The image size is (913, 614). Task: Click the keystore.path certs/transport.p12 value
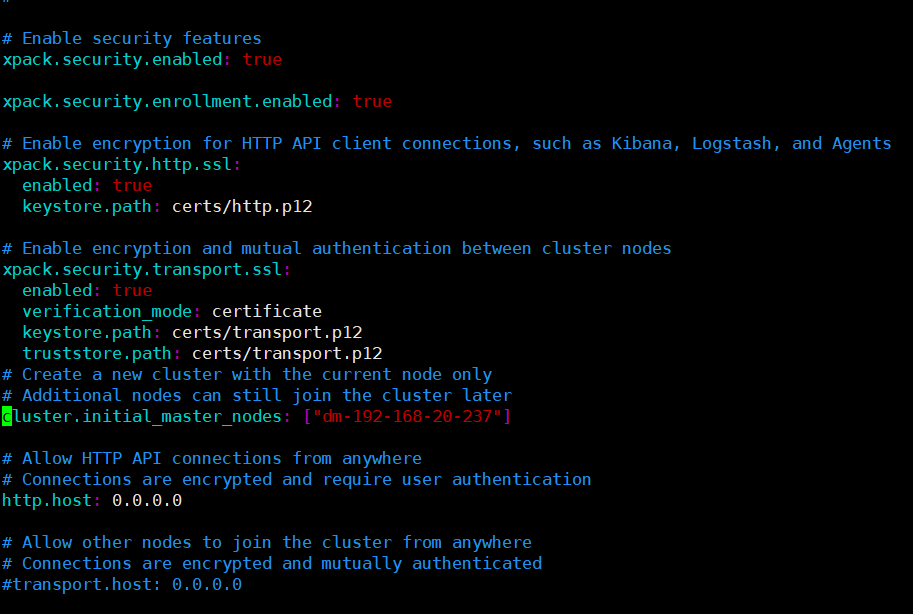267,333
